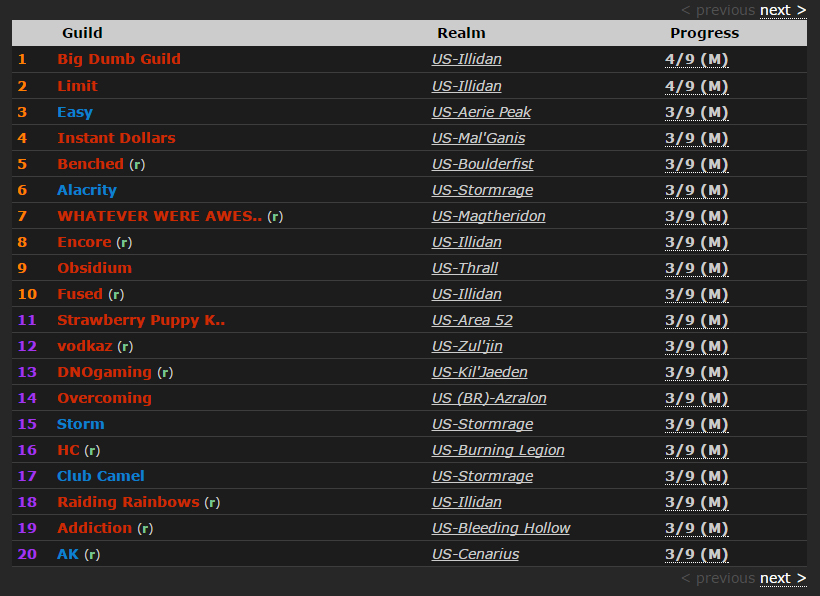Go to next page via top pagination
Viewport: 820px width, 596px height.
tap(783, 10)
